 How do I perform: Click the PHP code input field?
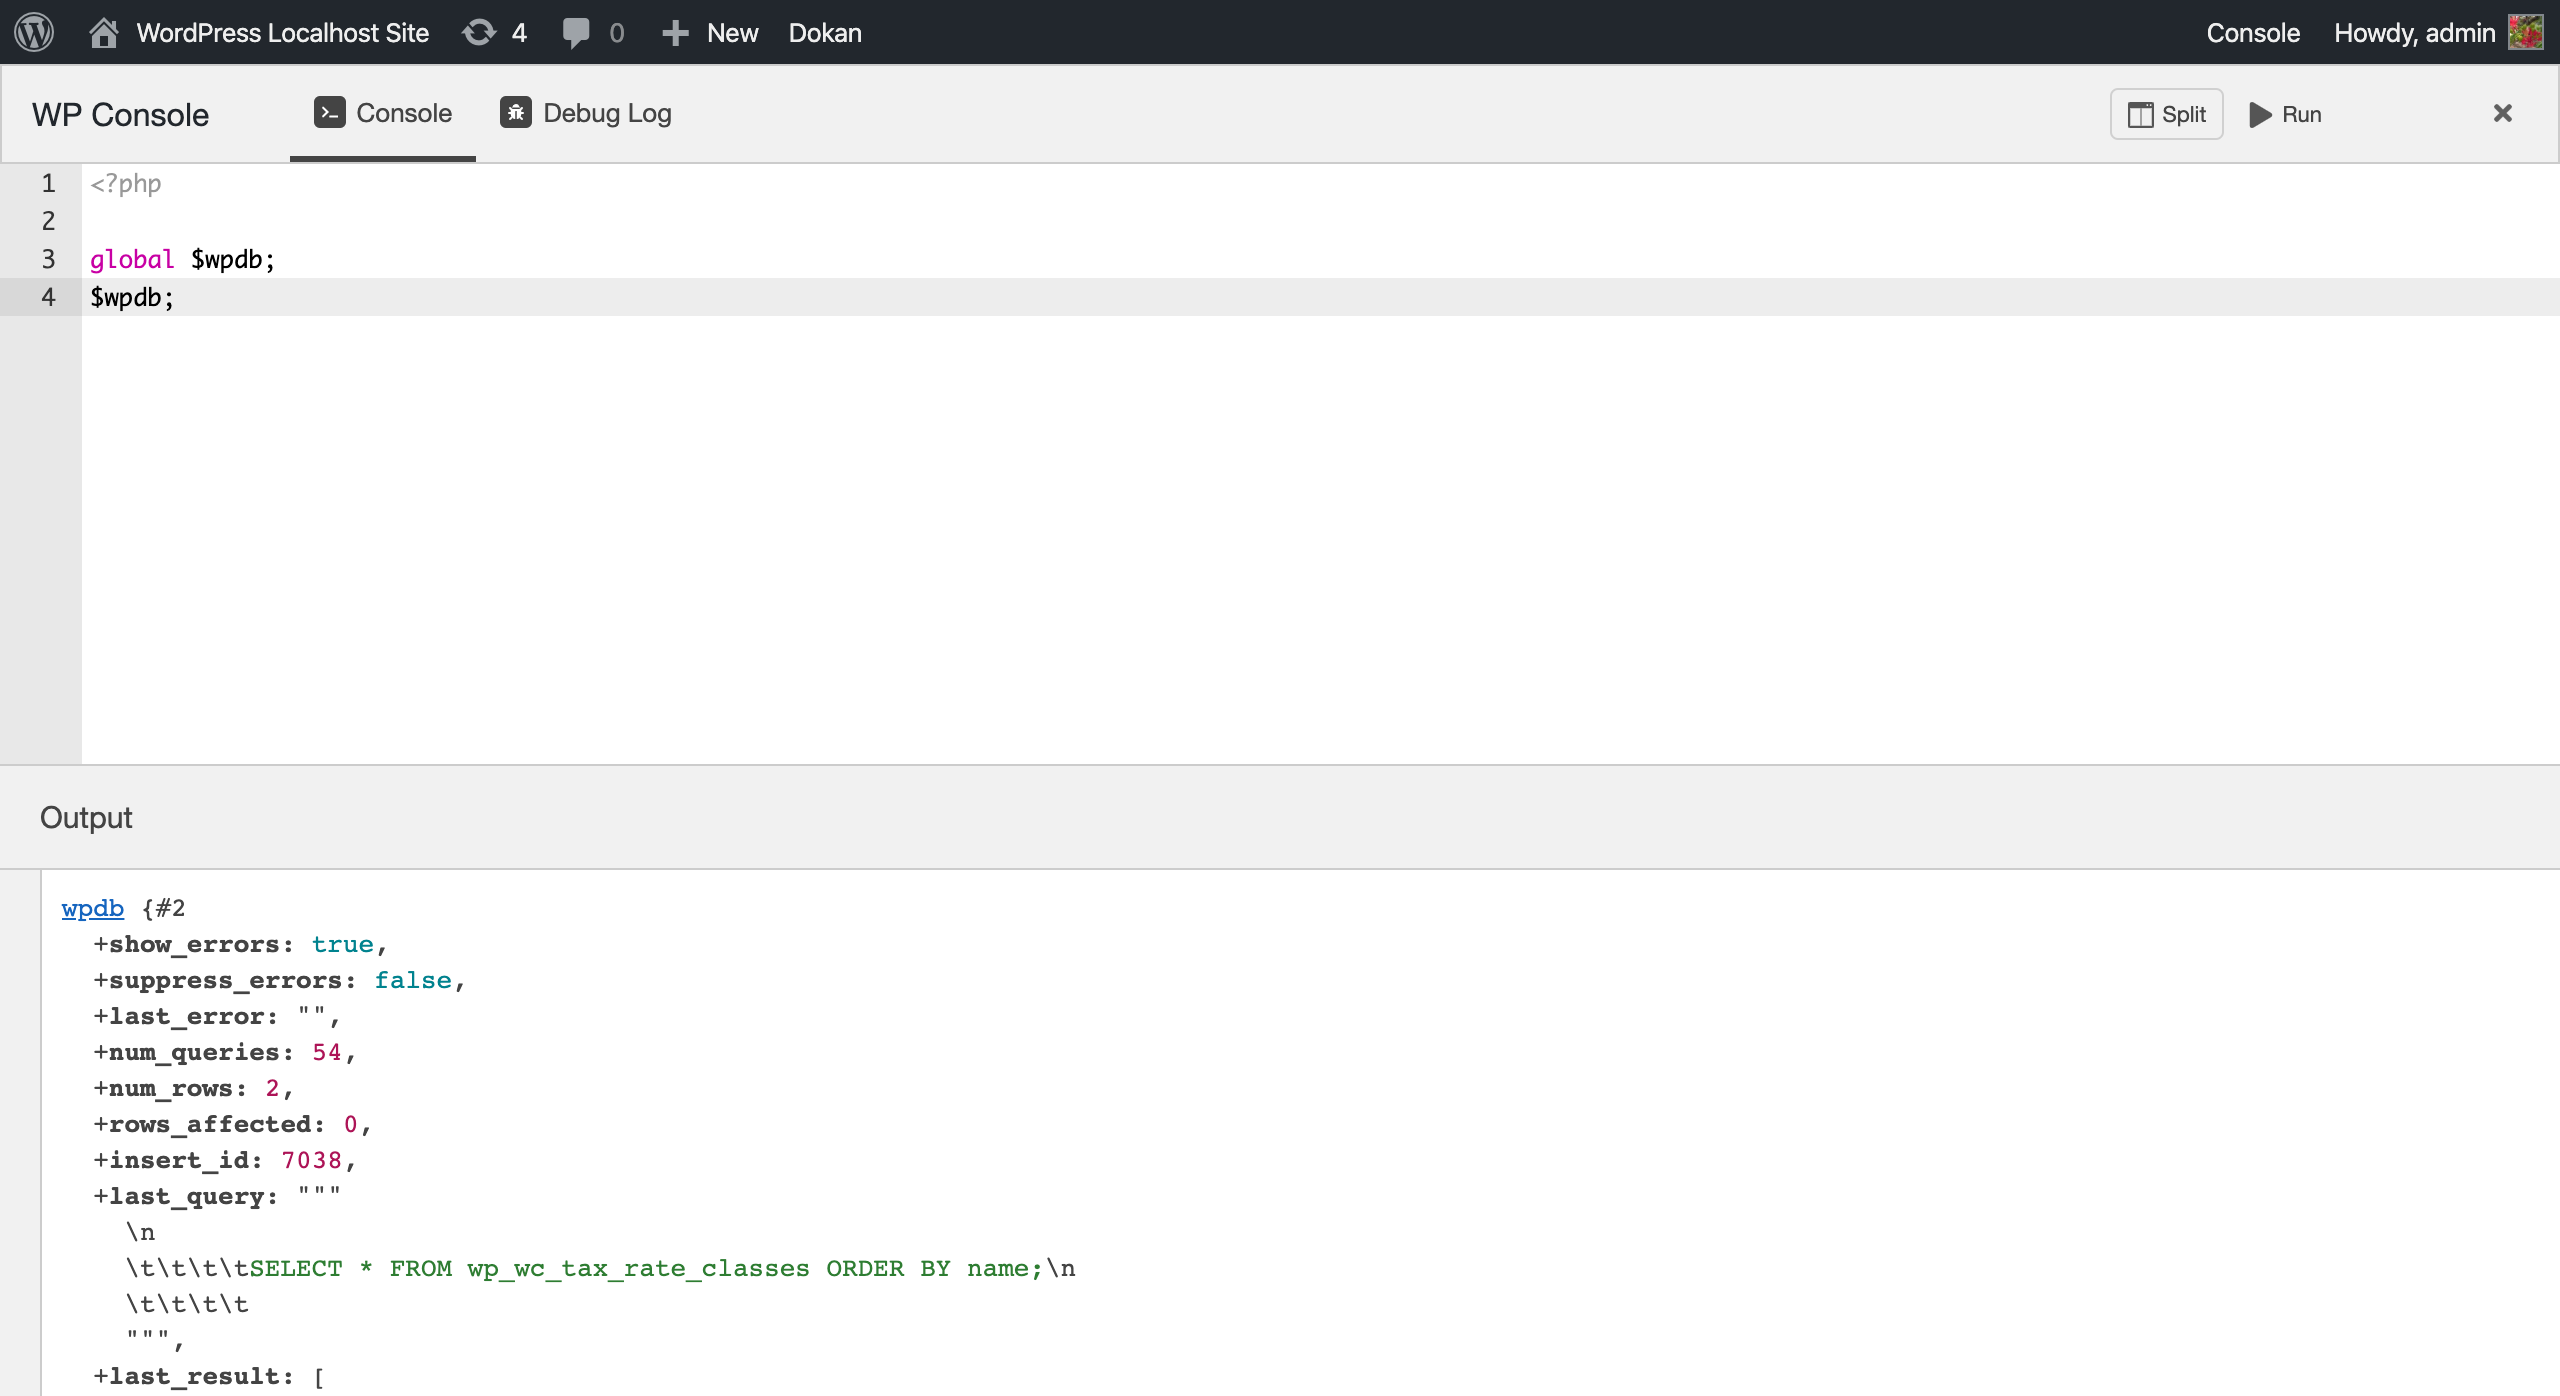pyautogui.click(x=1279, y=464)
